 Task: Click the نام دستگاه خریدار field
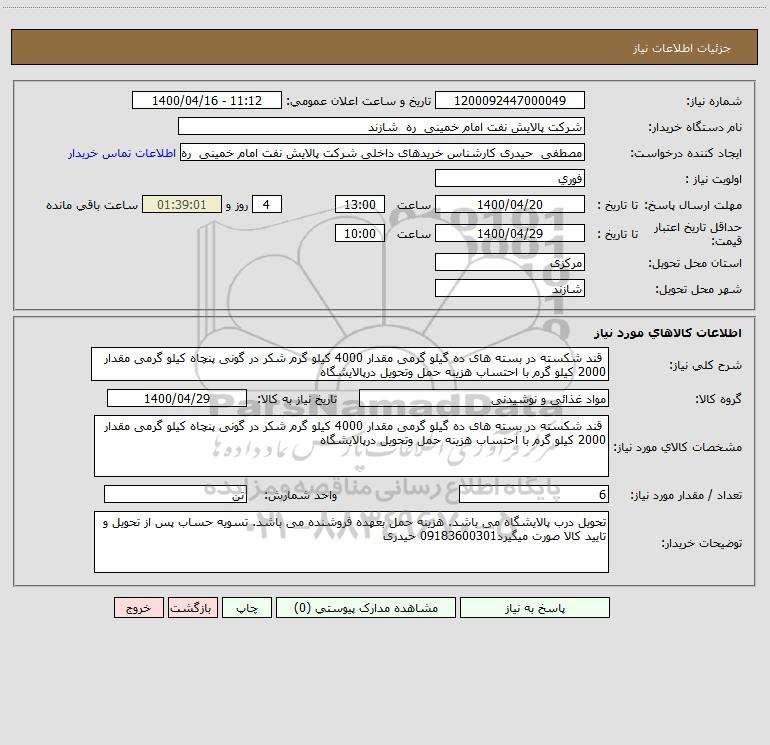381,126
